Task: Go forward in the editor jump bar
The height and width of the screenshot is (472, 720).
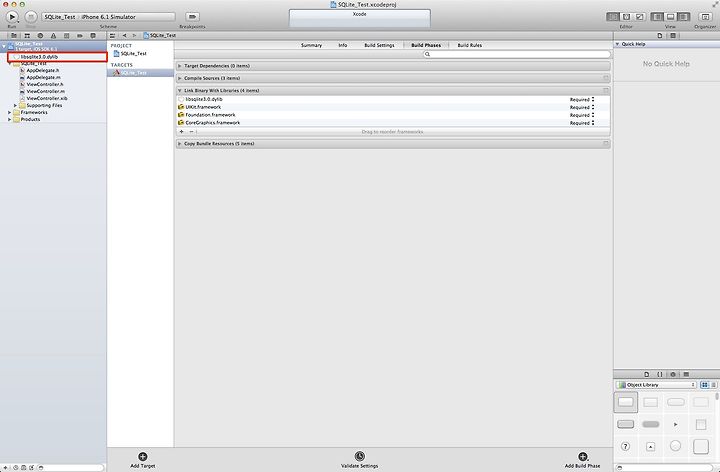Action: [134, 35]
